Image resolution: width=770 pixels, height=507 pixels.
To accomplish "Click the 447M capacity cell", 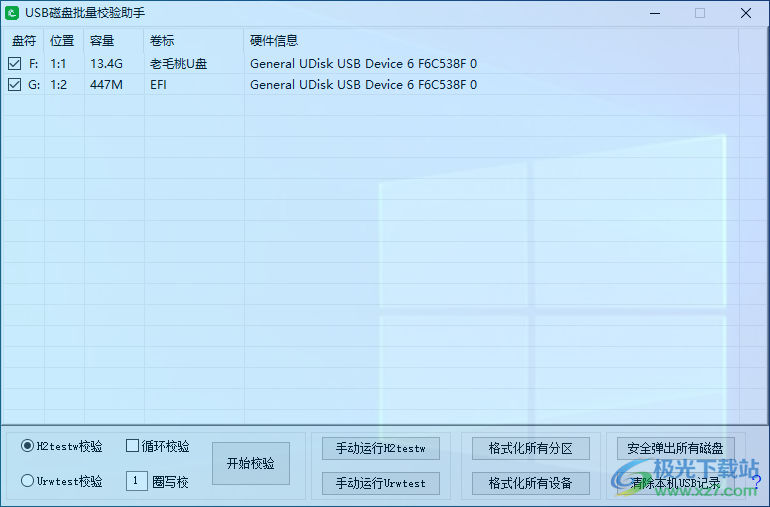I will 107,85.
